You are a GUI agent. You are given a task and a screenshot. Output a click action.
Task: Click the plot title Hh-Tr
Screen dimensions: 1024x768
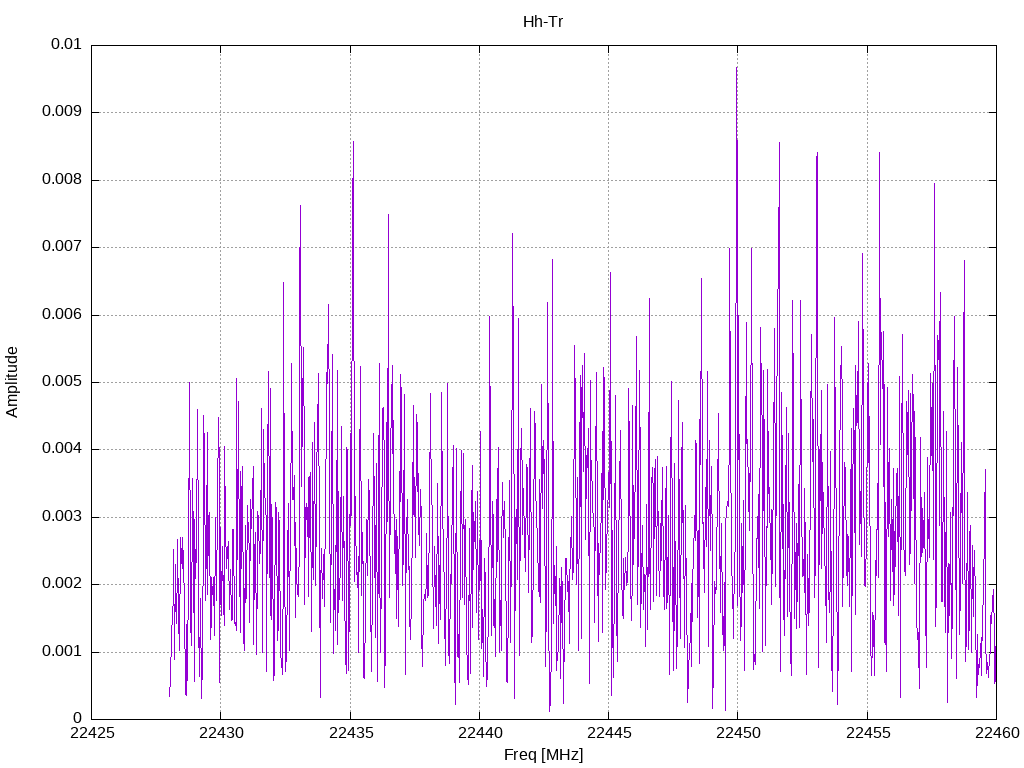543,22
